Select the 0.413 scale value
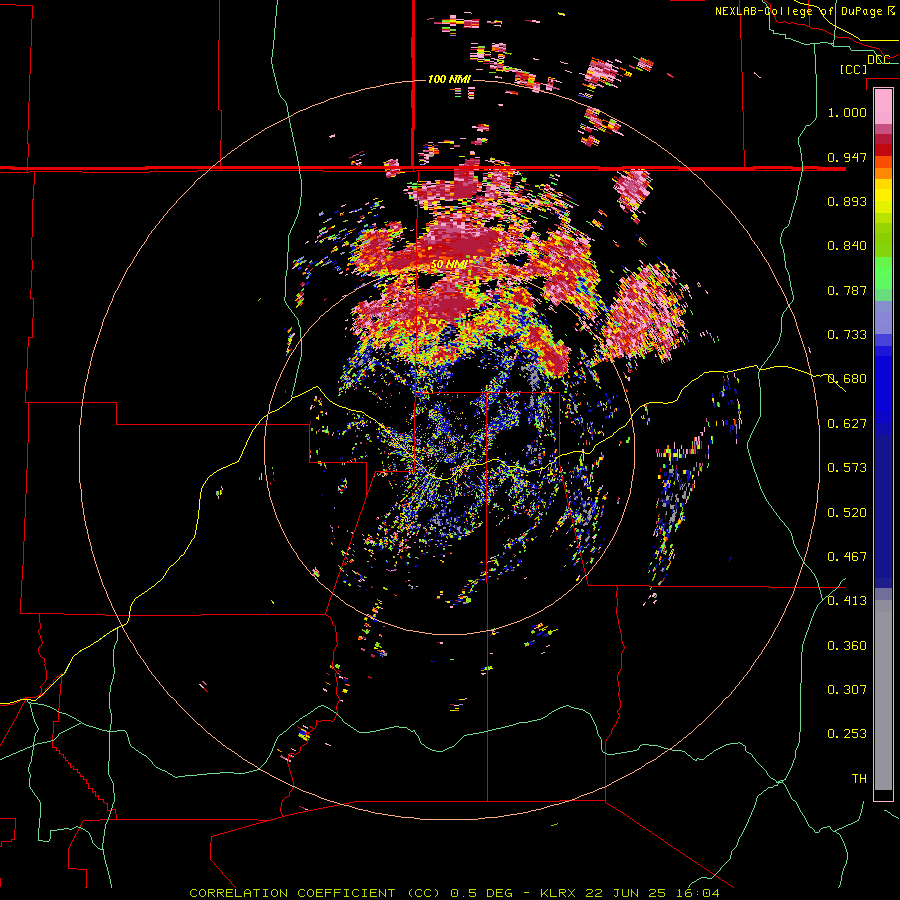Screen dimensions: 900x900 pos(847,601)
